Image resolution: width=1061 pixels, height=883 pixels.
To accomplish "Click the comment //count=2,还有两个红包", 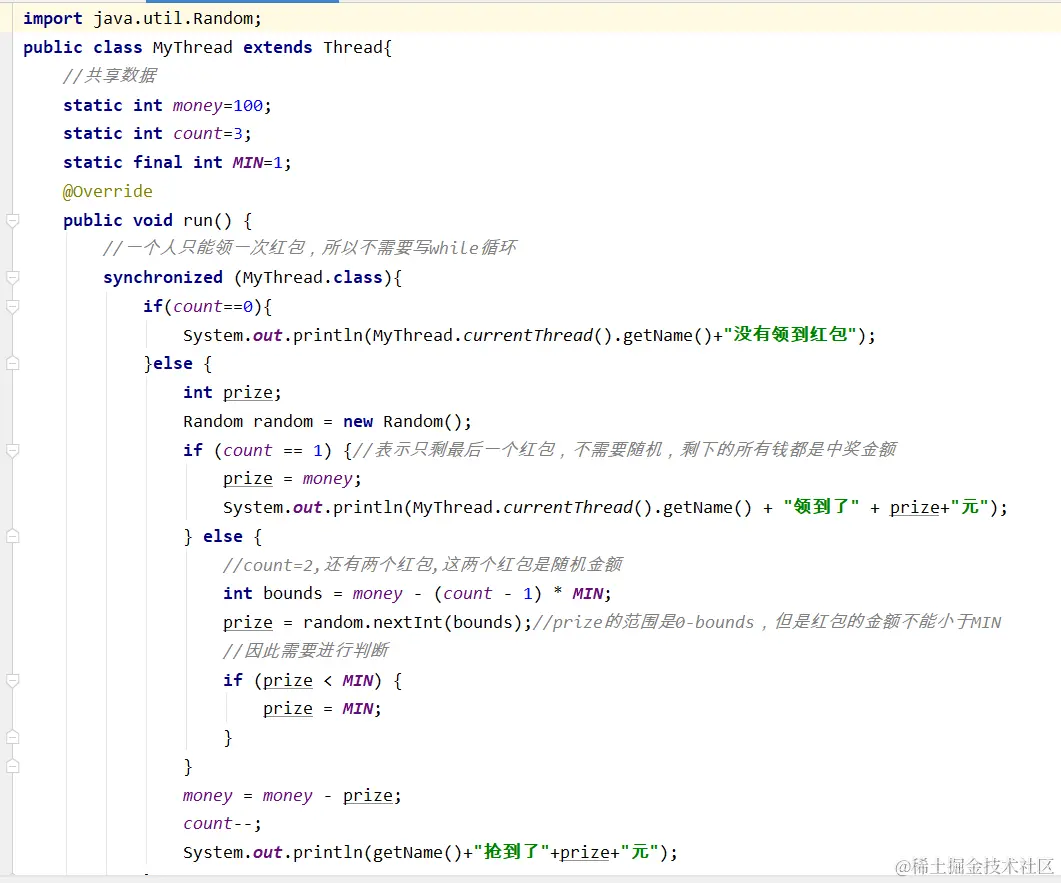I will (423, 565).
